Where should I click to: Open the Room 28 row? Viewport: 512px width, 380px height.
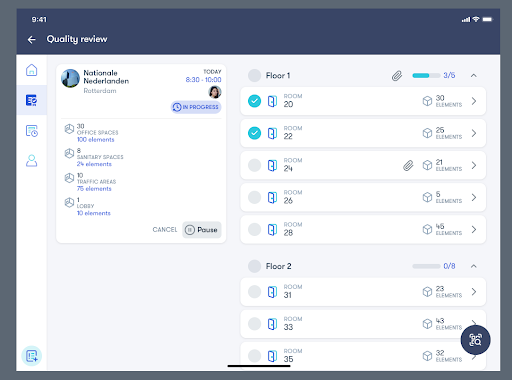(x=363, y=230)
